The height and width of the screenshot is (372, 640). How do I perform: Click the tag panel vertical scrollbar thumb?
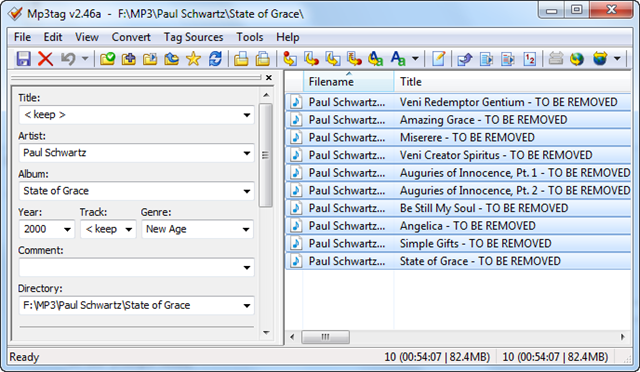[x=266, y=155]
